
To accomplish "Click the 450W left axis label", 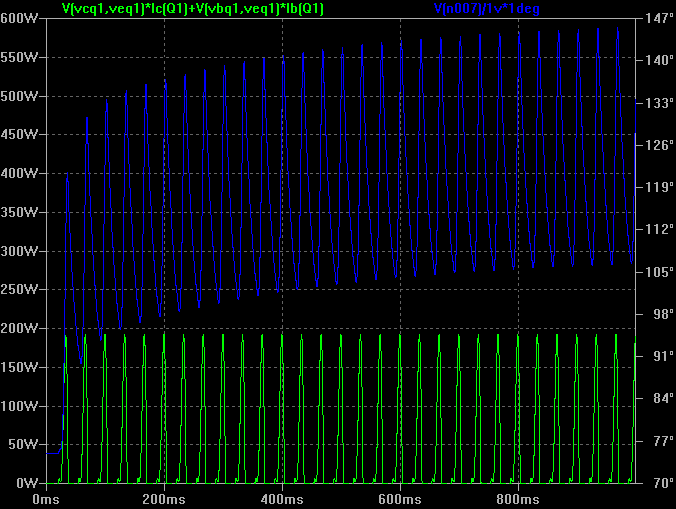I will point(19,134).
